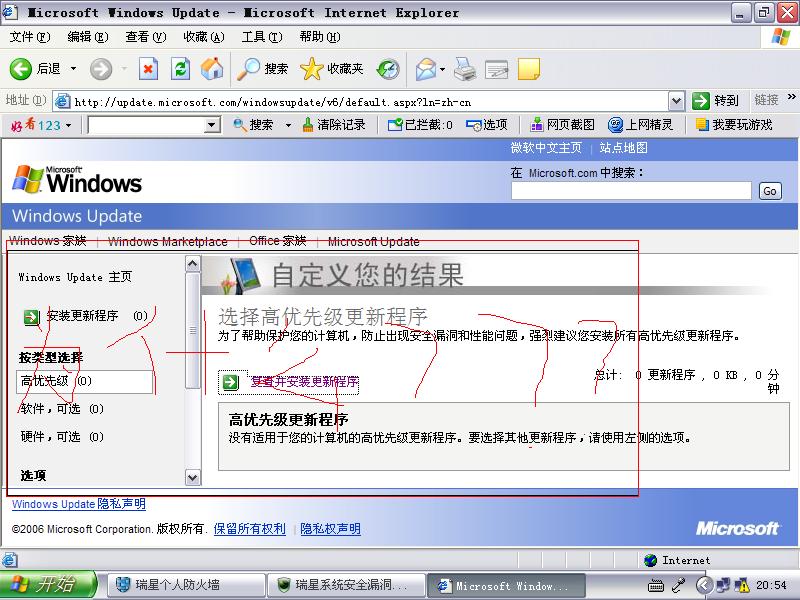Click the Forward arrow icon

coord(101,68)
